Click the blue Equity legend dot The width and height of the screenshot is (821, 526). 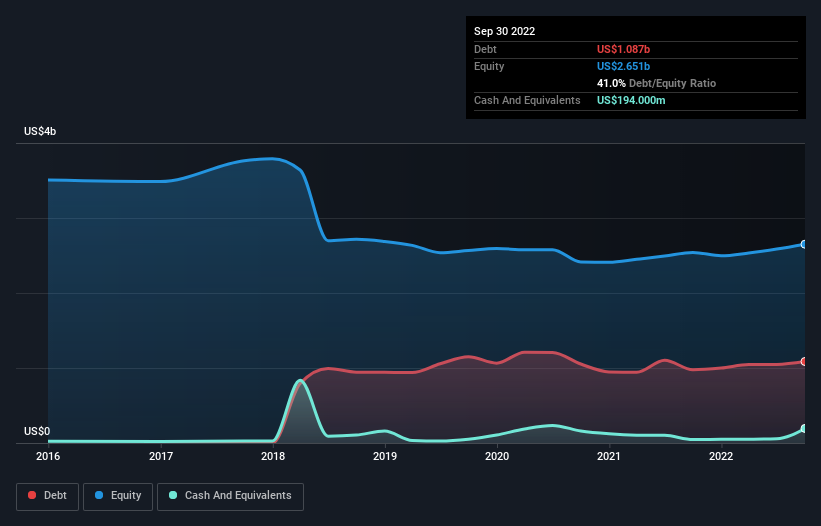99,495
